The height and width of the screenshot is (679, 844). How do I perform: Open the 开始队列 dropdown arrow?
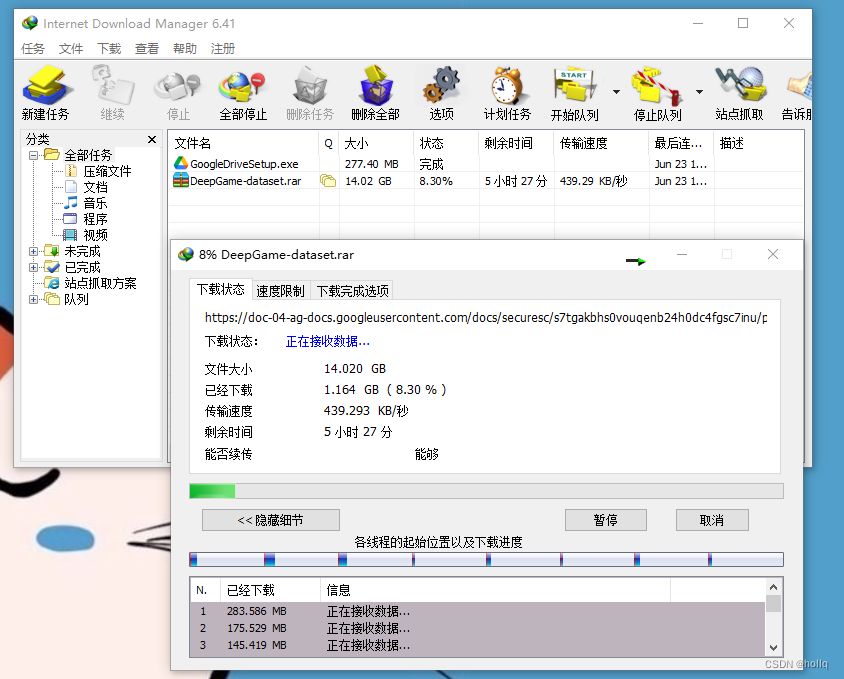pos(616,92)
